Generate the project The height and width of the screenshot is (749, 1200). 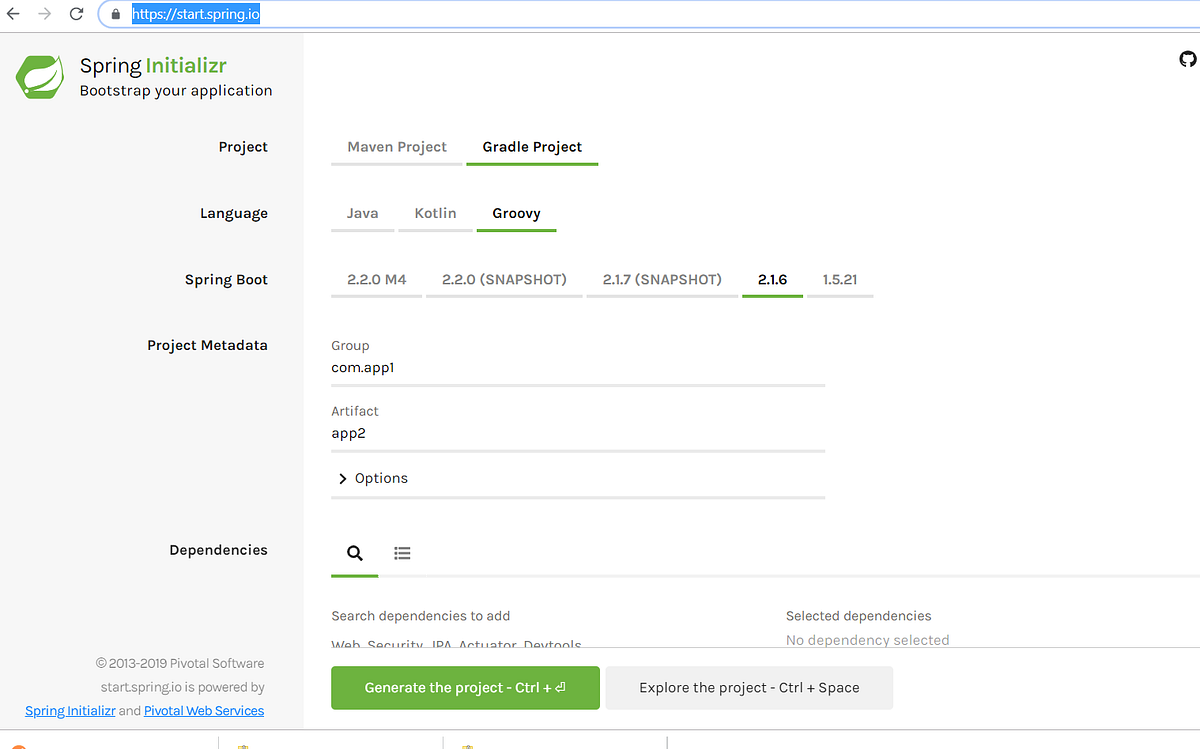(x=465, y=688)
